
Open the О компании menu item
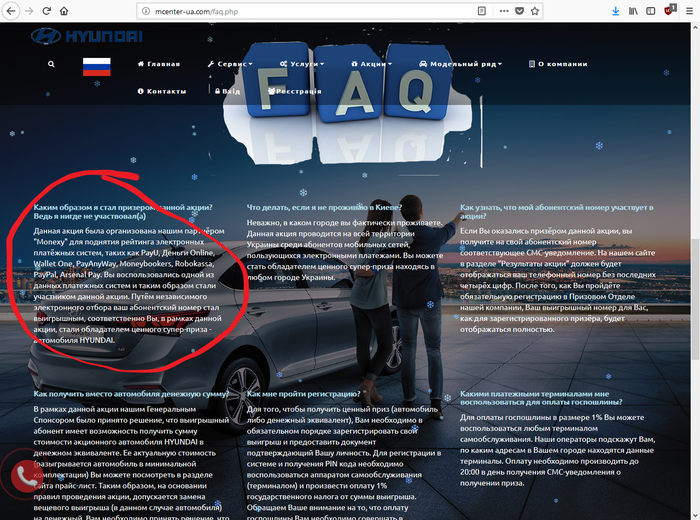[x=557, y=63]
